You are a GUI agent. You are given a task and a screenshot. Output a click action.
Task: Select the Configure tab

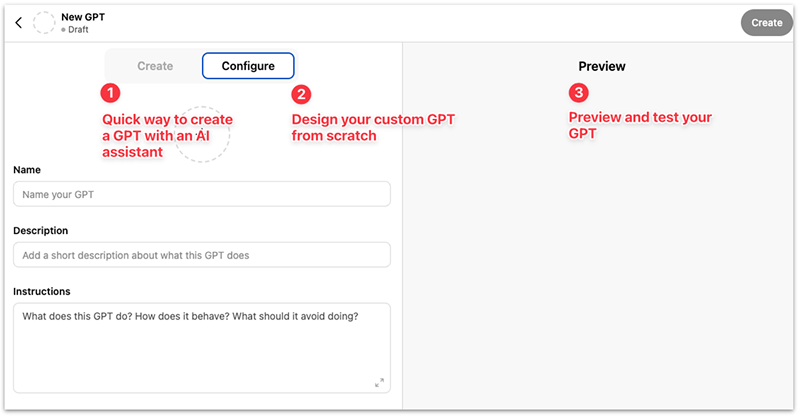click(x=248, y=66)
